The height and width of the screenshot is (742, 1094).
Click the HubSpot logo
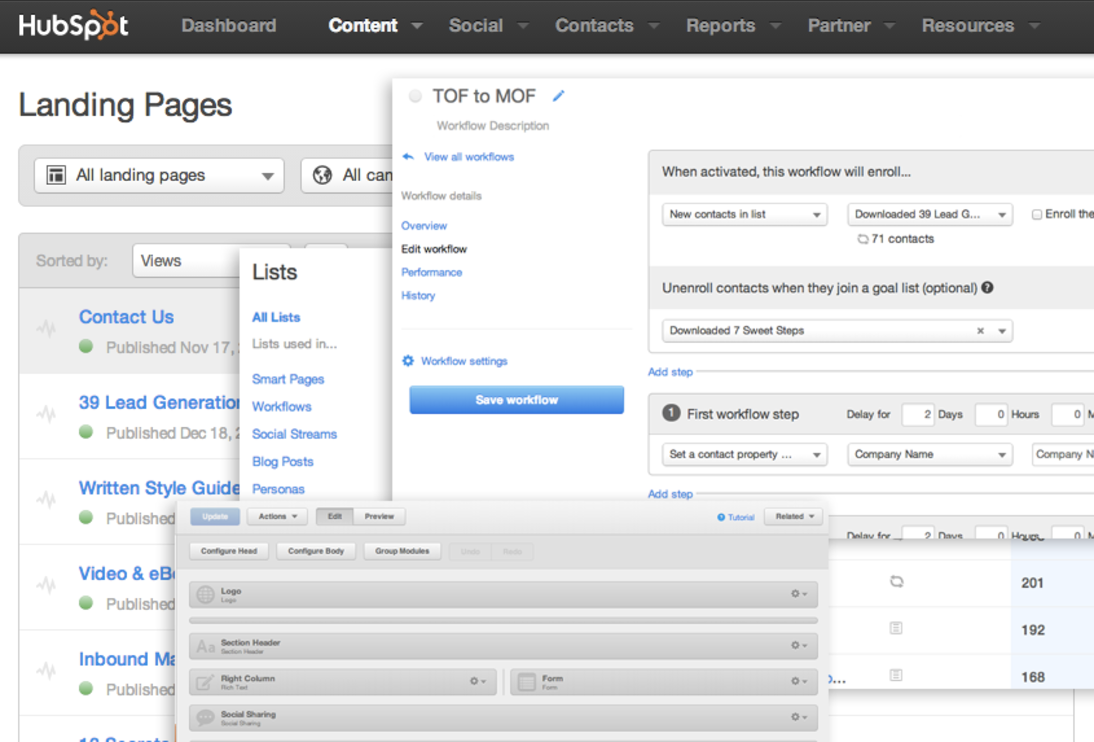pyautogui.click(x=73, y=25)
